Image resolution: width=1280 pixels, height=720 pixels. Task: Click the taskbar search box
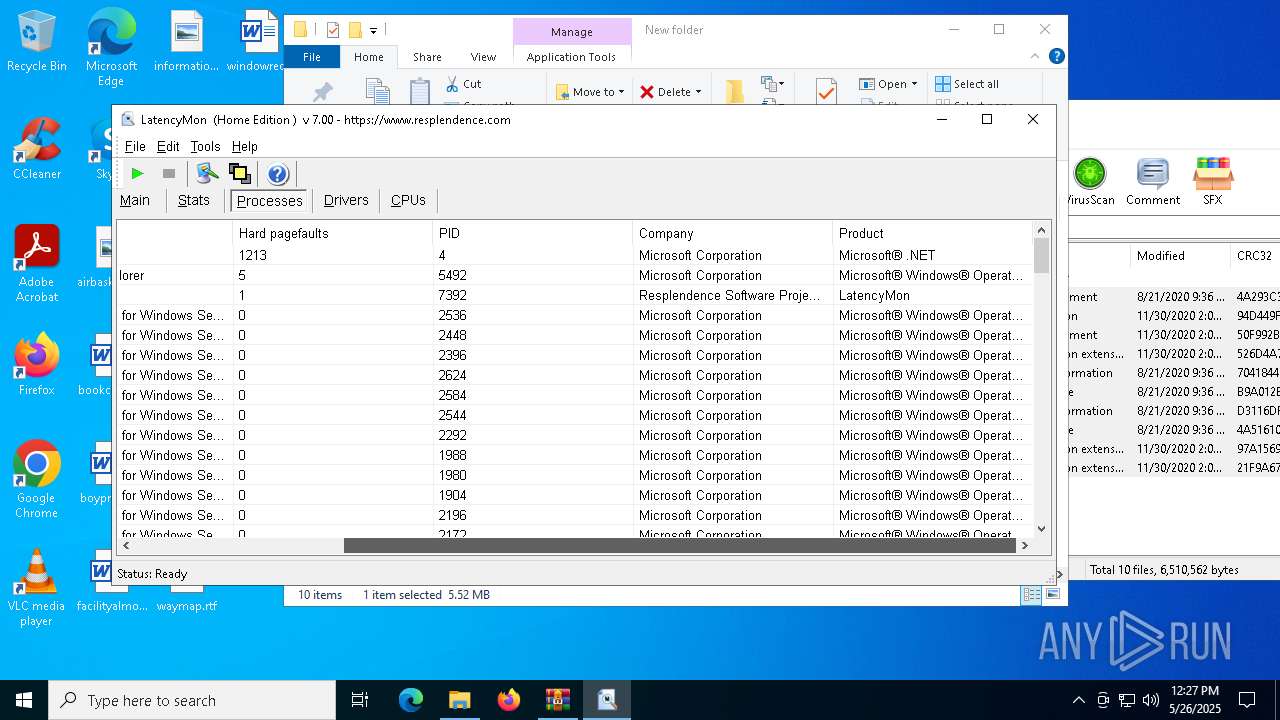[x=192, y=700]
